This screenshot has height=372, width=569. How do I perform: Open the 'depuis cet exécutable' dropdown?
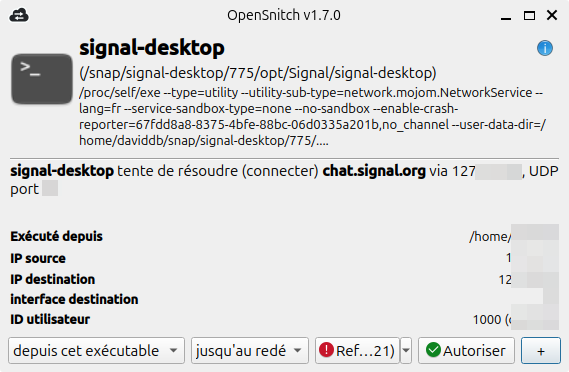[x=96, y=351]
